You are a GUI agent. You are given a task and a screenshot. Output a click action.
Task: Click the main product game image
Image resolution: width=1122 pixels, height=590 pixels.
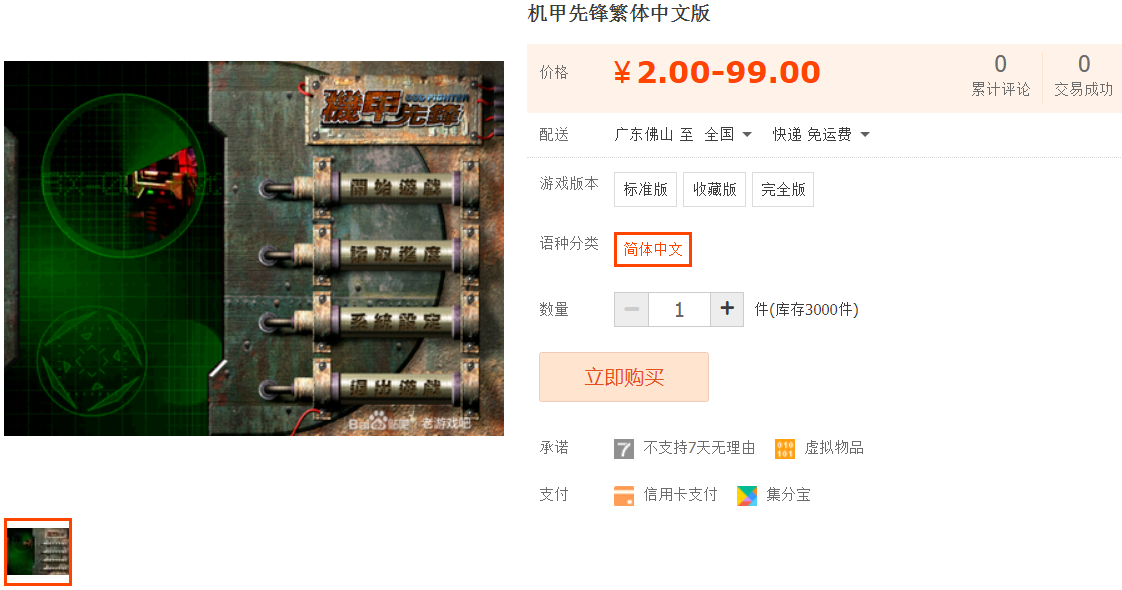pos(254,248)
